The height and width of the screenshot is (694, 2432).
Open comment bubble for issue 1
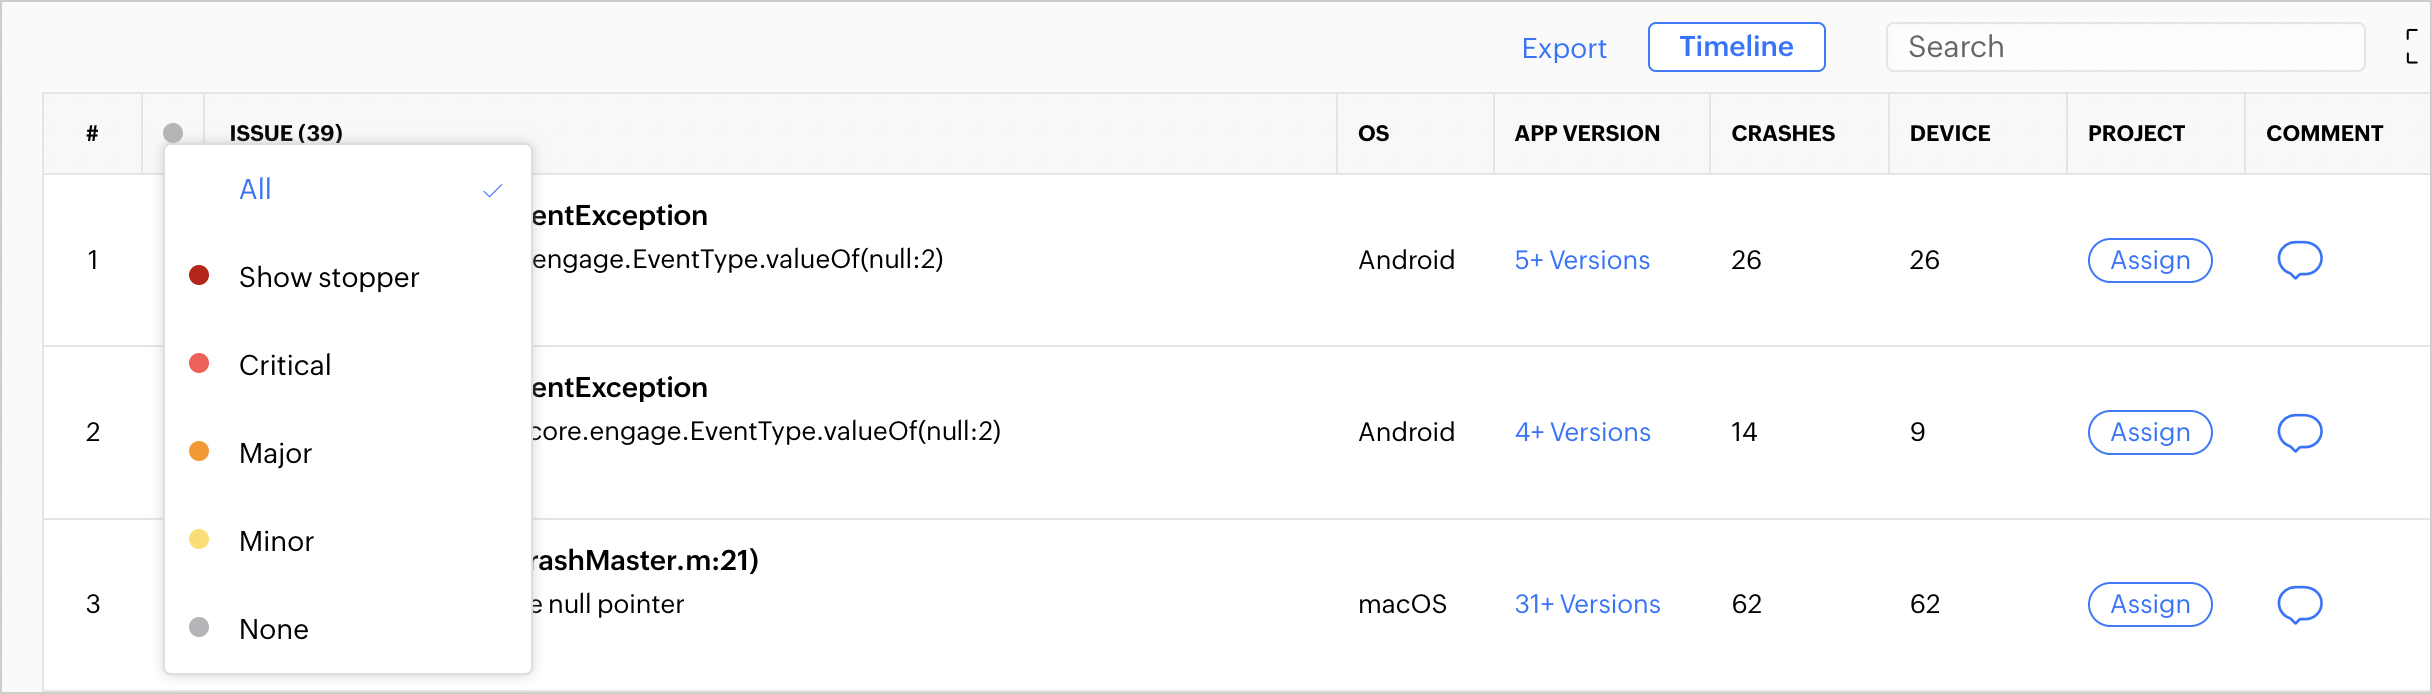(x=2299, y=260)
